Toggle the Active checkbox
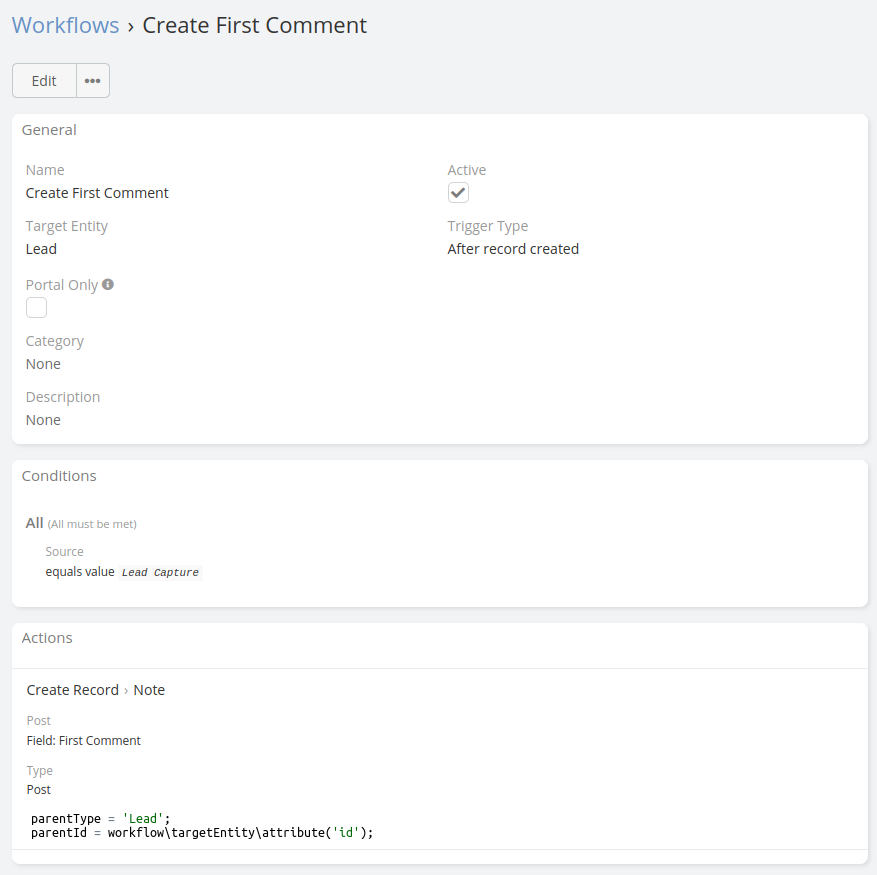This screenshot has width=877, height=875. coord(458,193)
